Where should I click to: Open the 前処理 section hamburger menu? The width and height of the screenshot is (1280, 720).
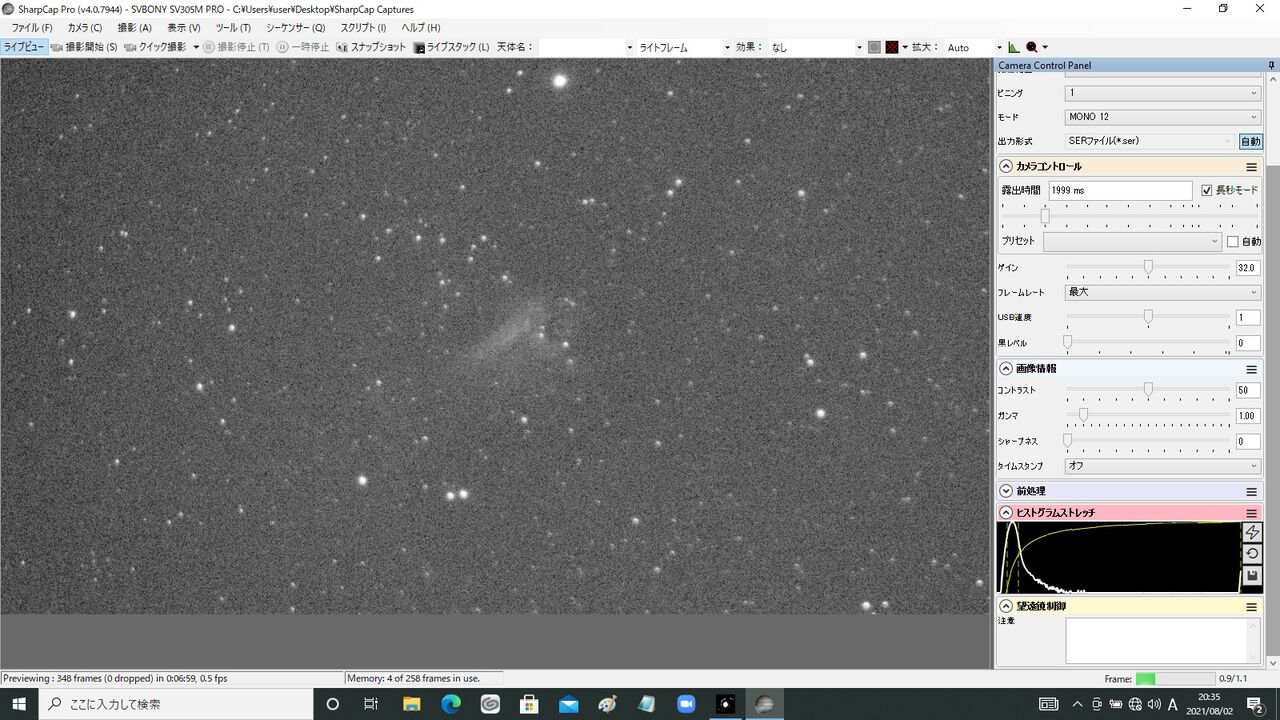coord(1251,491)
